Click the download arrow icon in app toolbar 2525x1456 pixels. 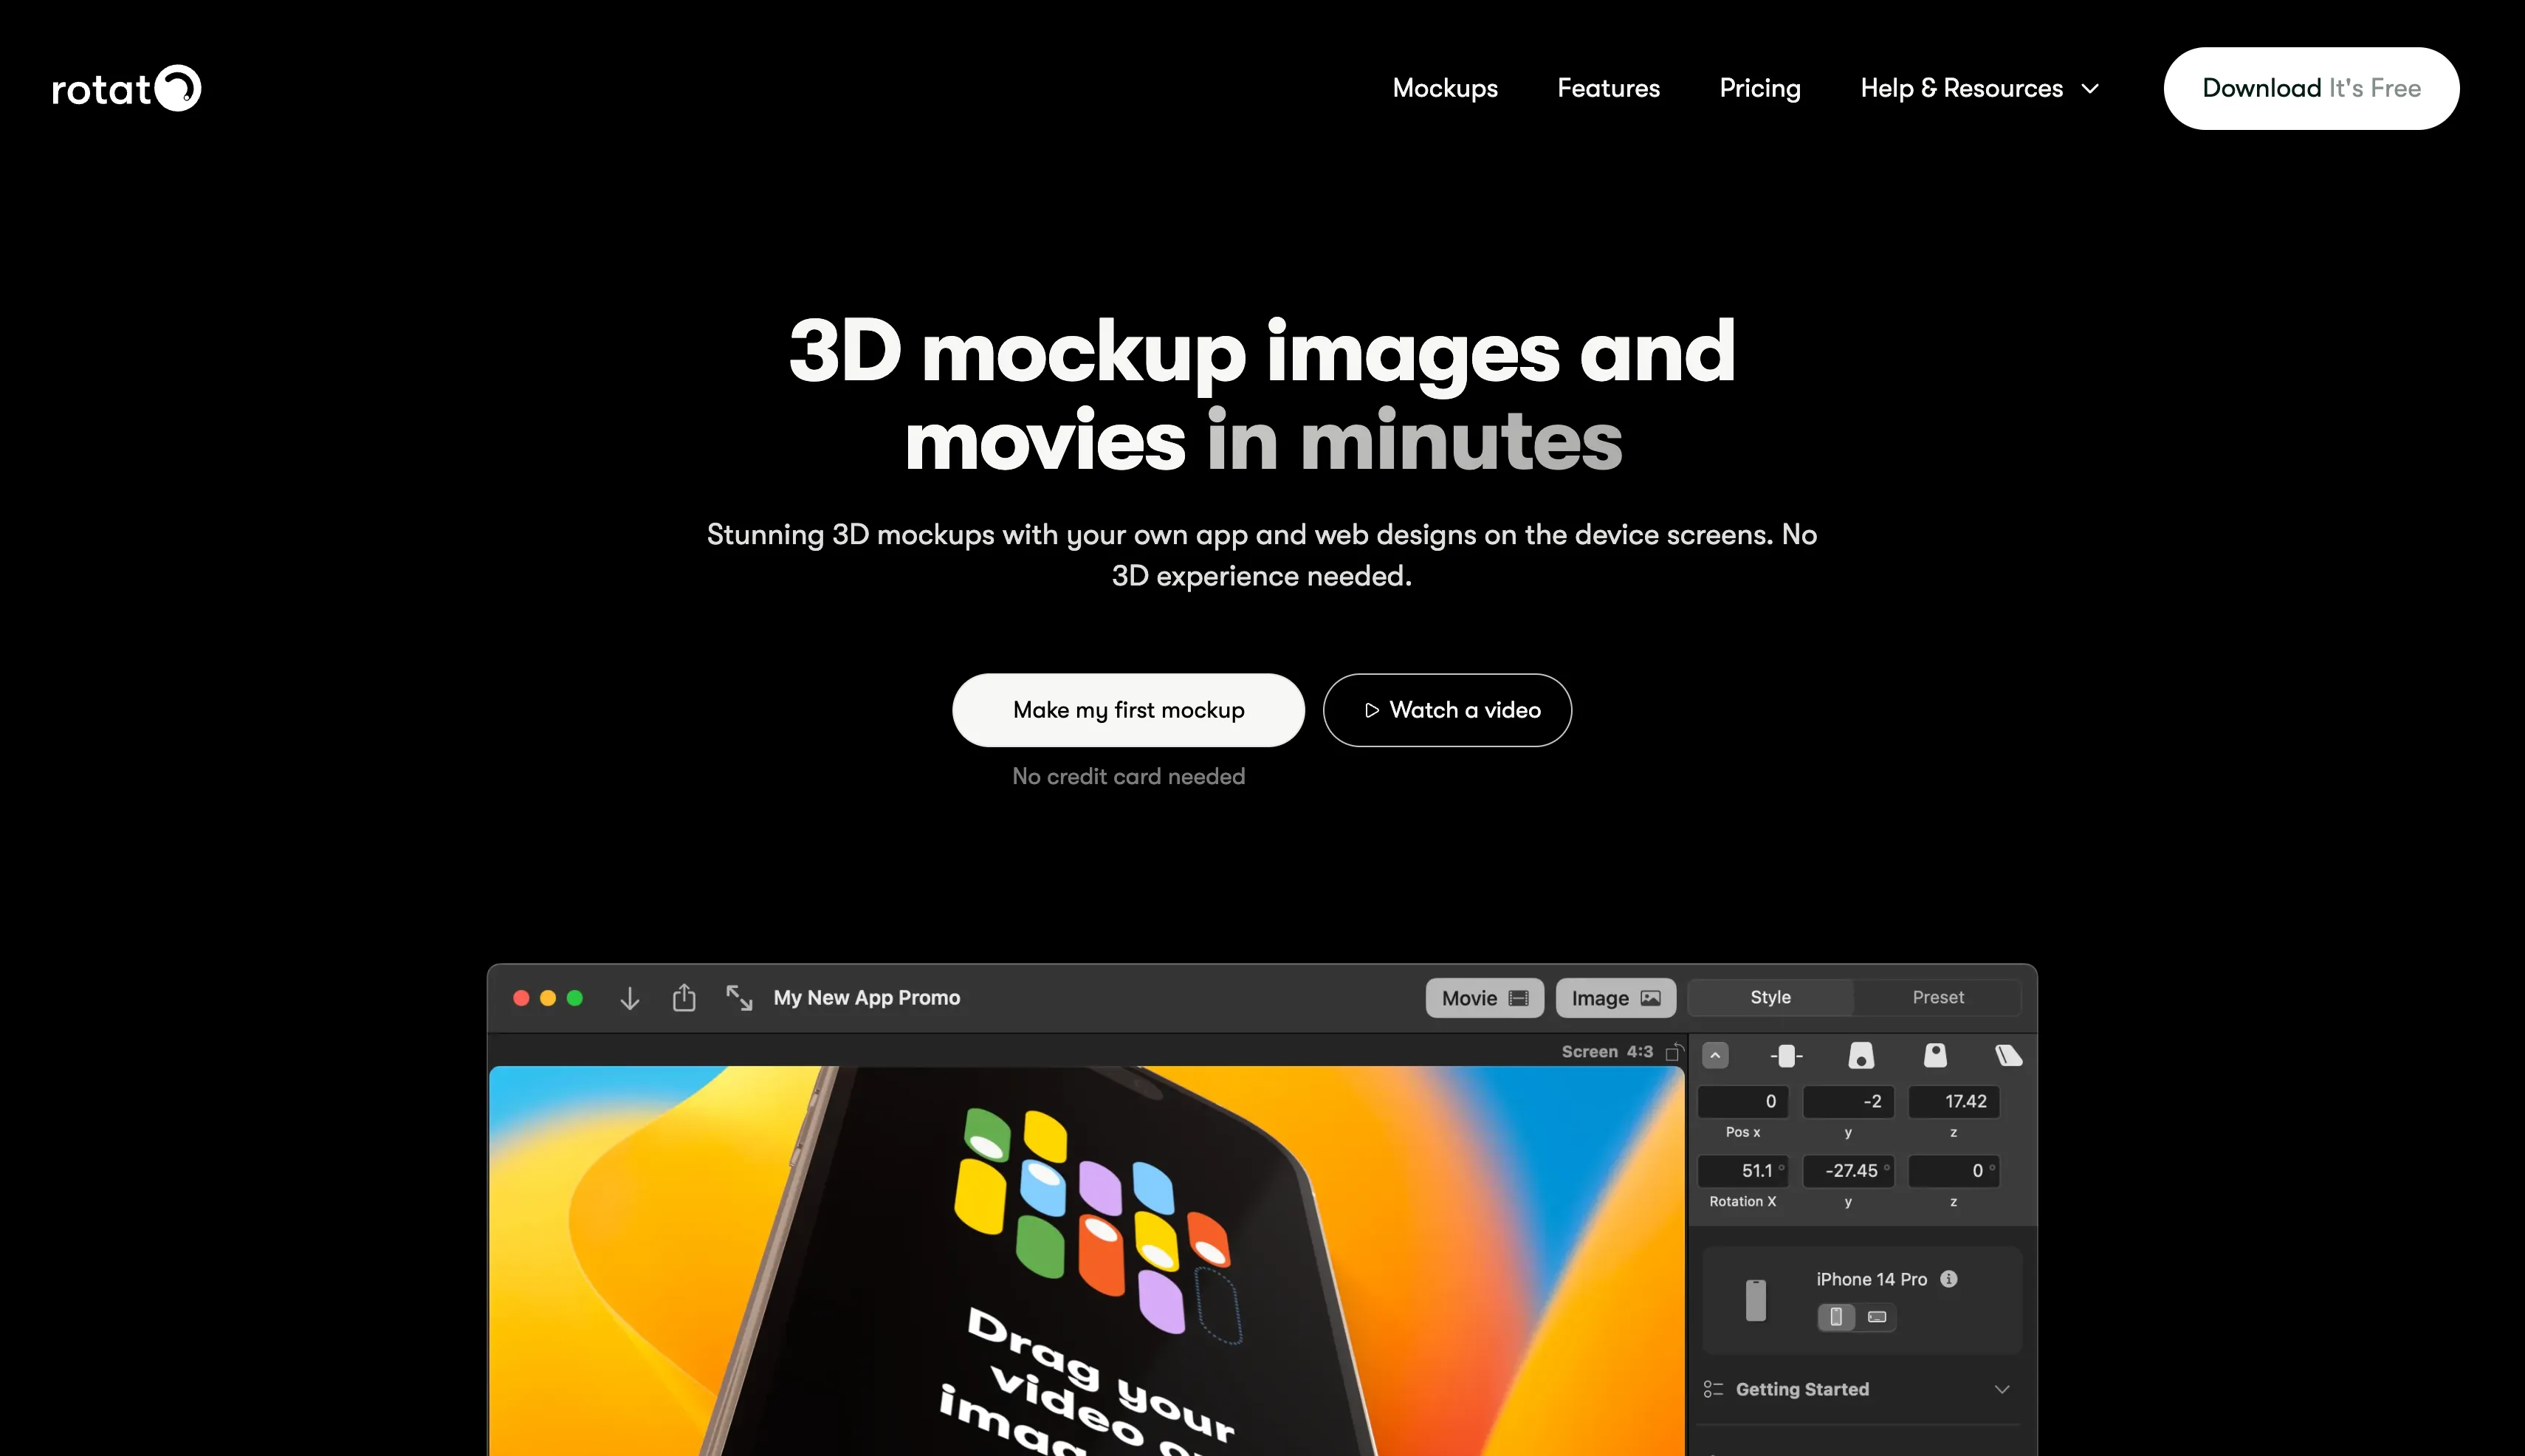(x=629, y=998)
